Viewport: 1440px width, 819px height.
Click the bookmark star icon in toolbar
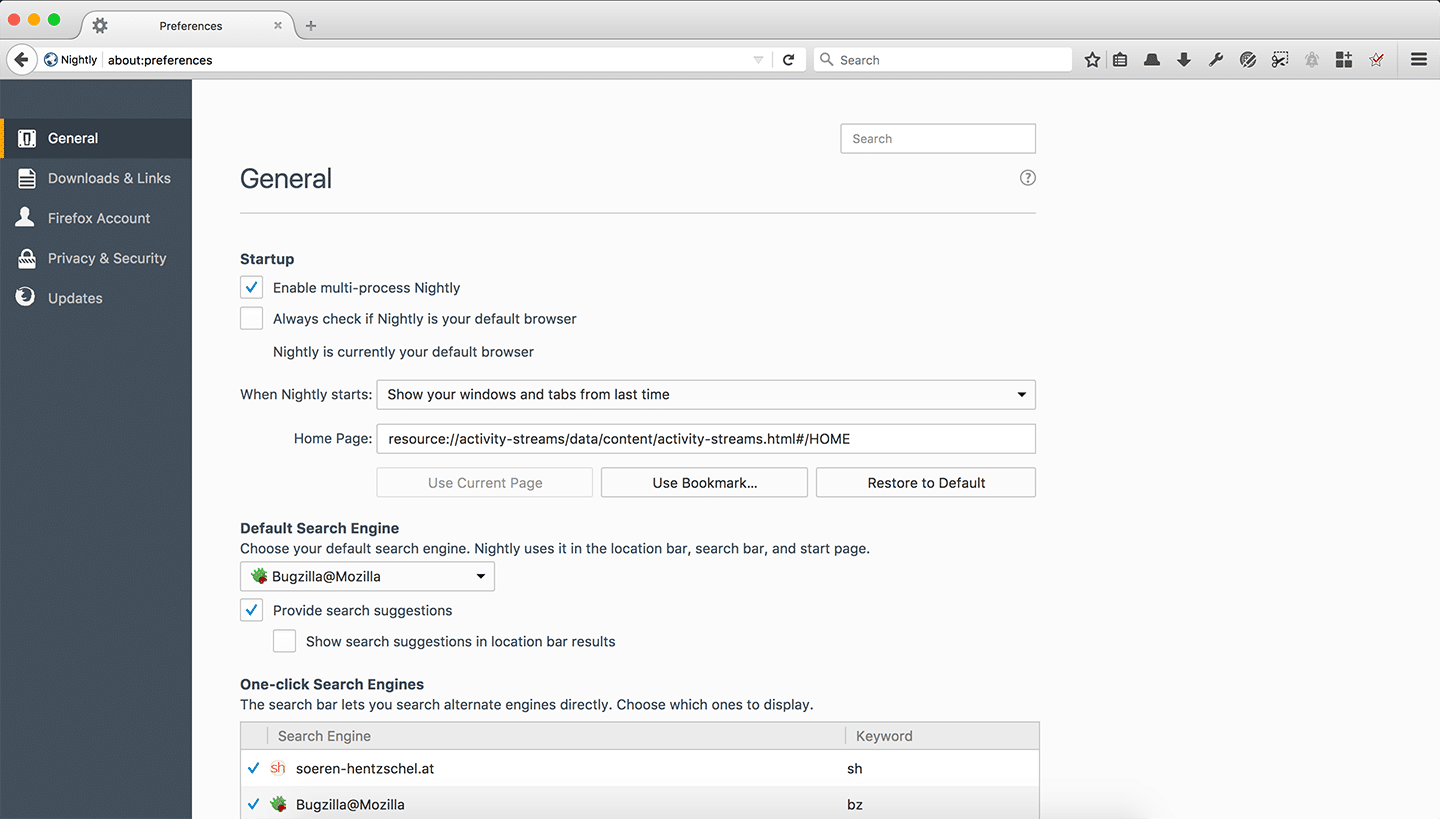tap(1092, 60)
